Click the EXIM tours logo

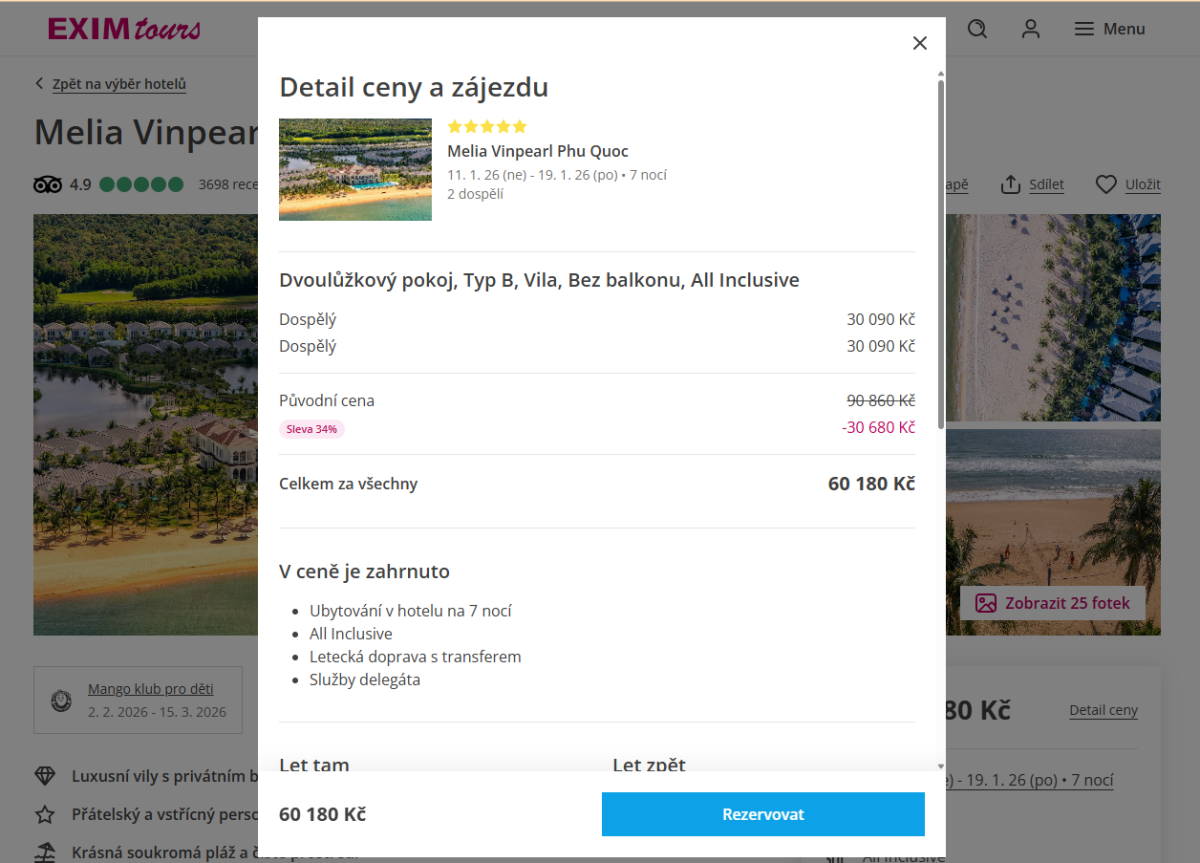(x=124, y=29)
